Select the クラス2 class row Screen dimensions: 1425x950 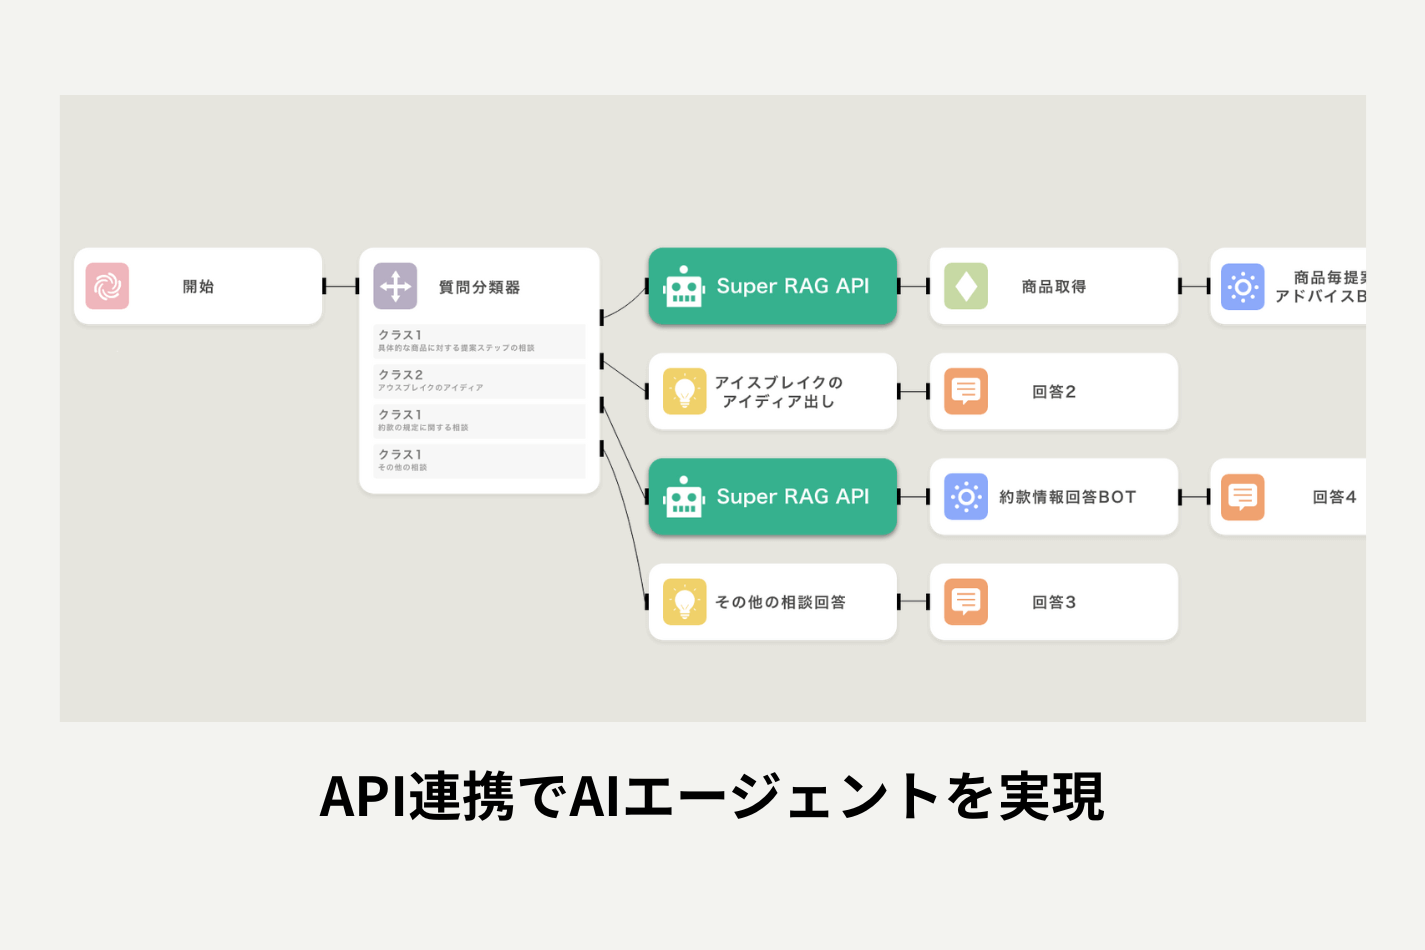(x=479, y=381)
